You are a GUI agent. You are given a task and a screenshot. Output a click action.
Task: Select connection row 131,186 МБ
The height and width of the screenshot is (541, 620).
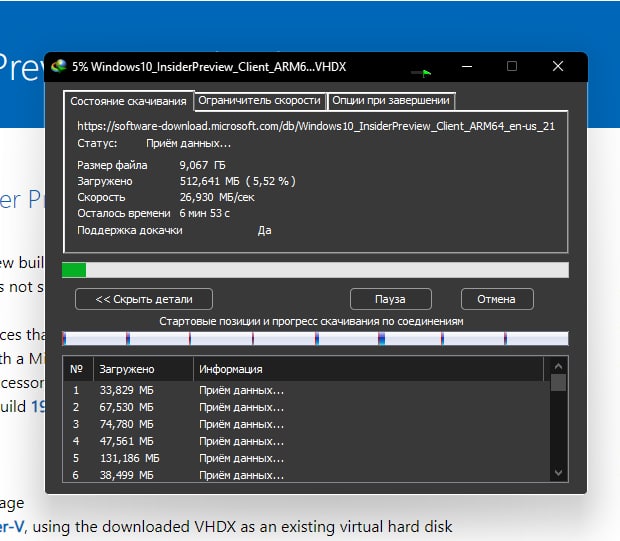pyautogui.click(x=307, y=458)
